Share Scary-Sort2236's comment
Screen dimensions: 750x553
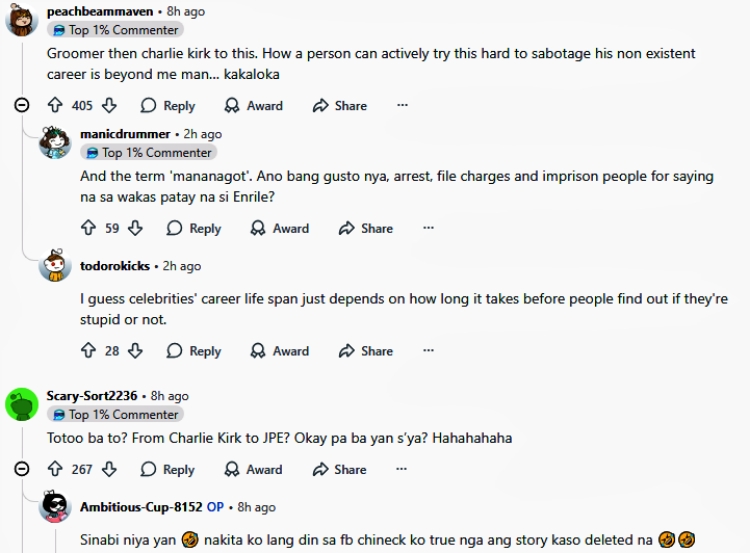340,469
